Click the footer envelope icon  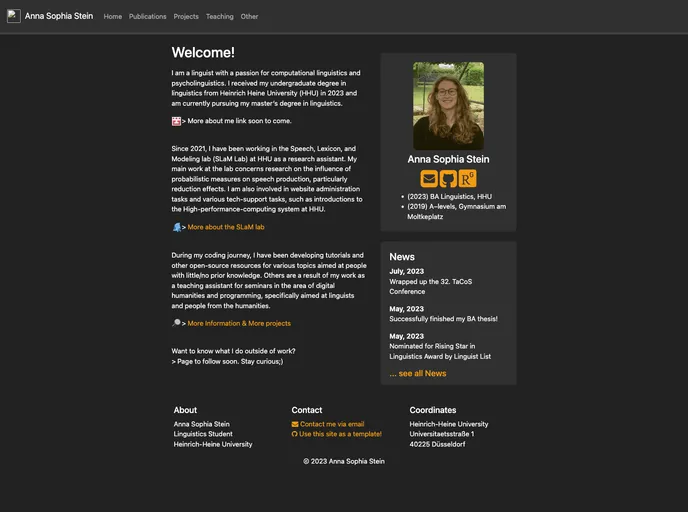(295, 424)
